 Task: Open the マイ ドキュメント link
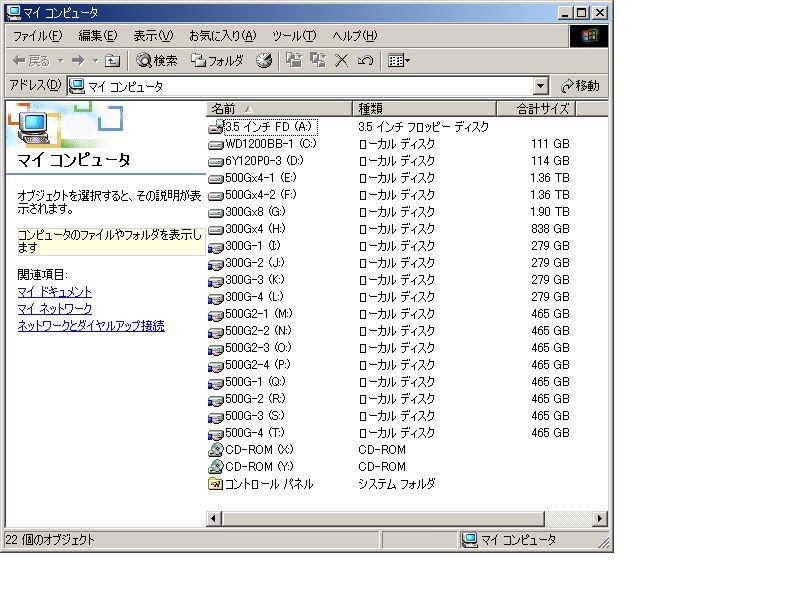click(55, 292)
